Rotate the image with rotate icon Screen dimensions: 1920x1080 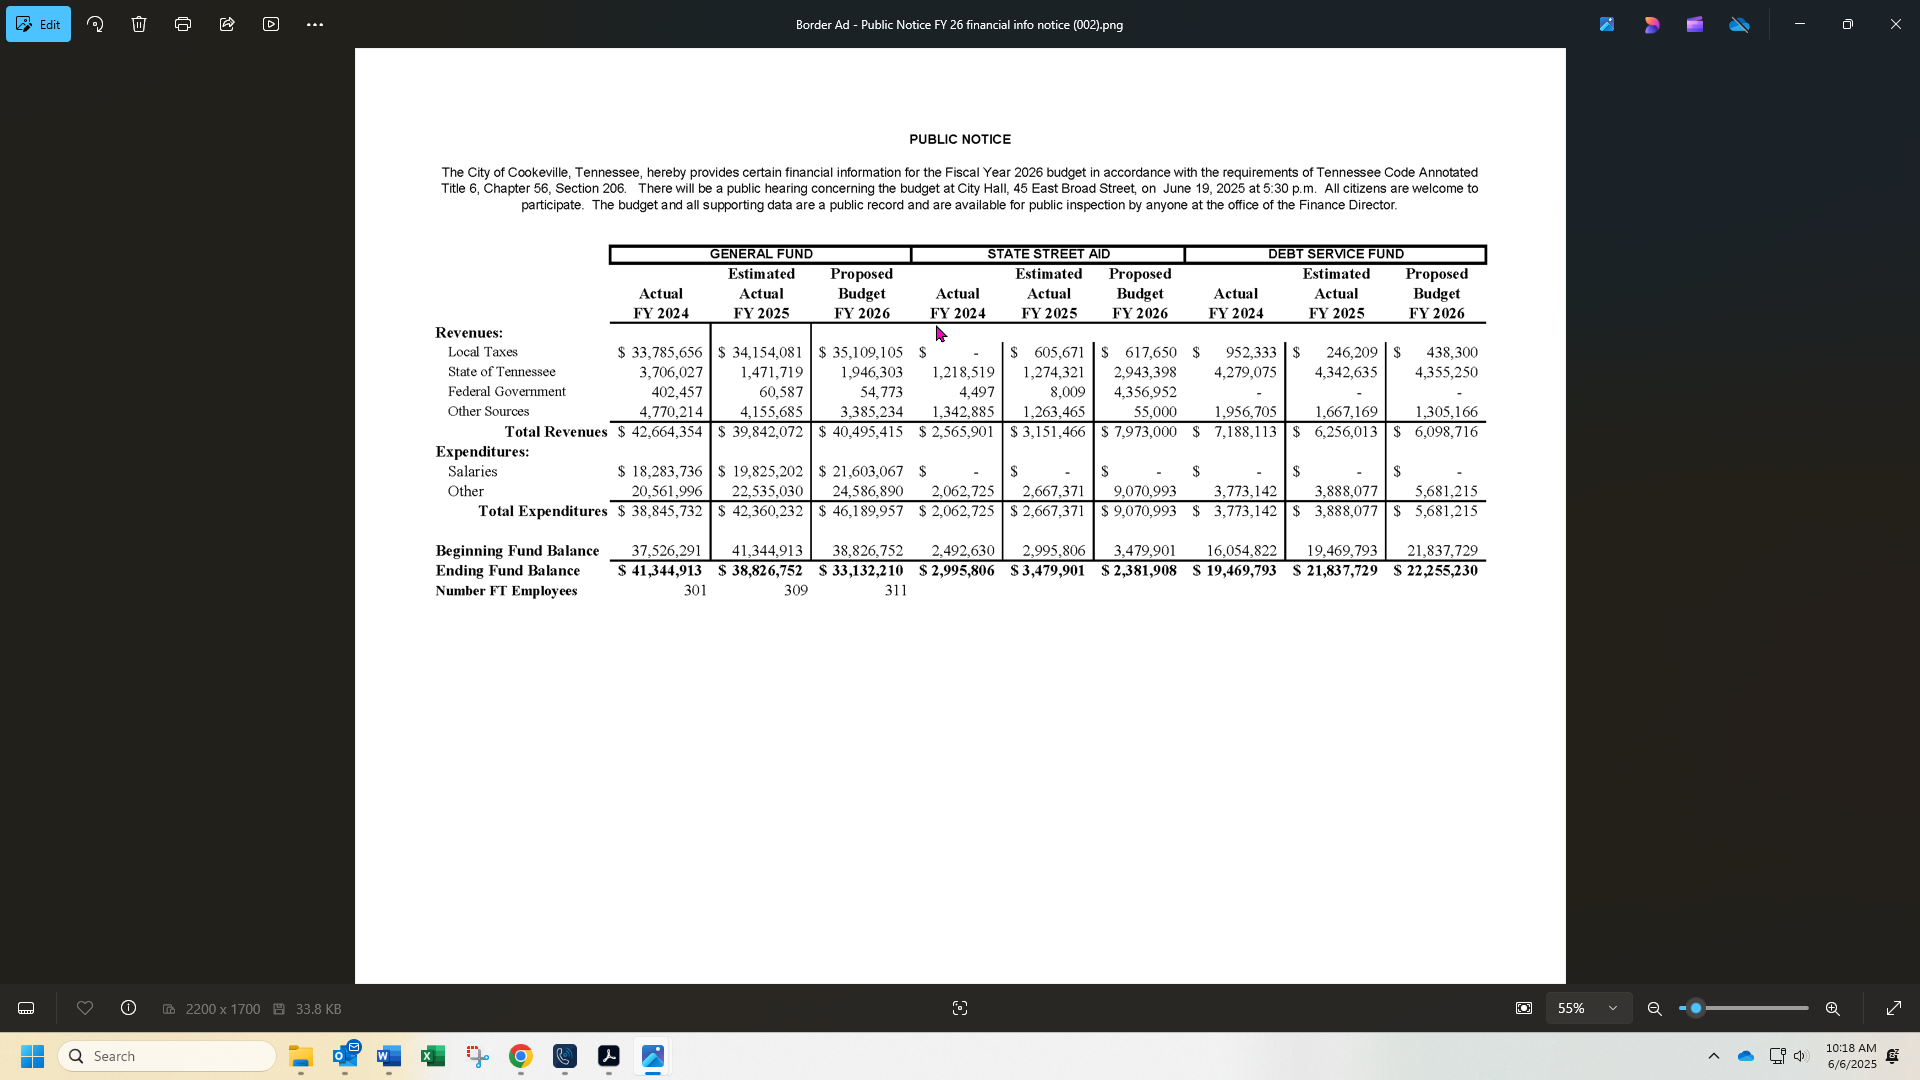95,24
